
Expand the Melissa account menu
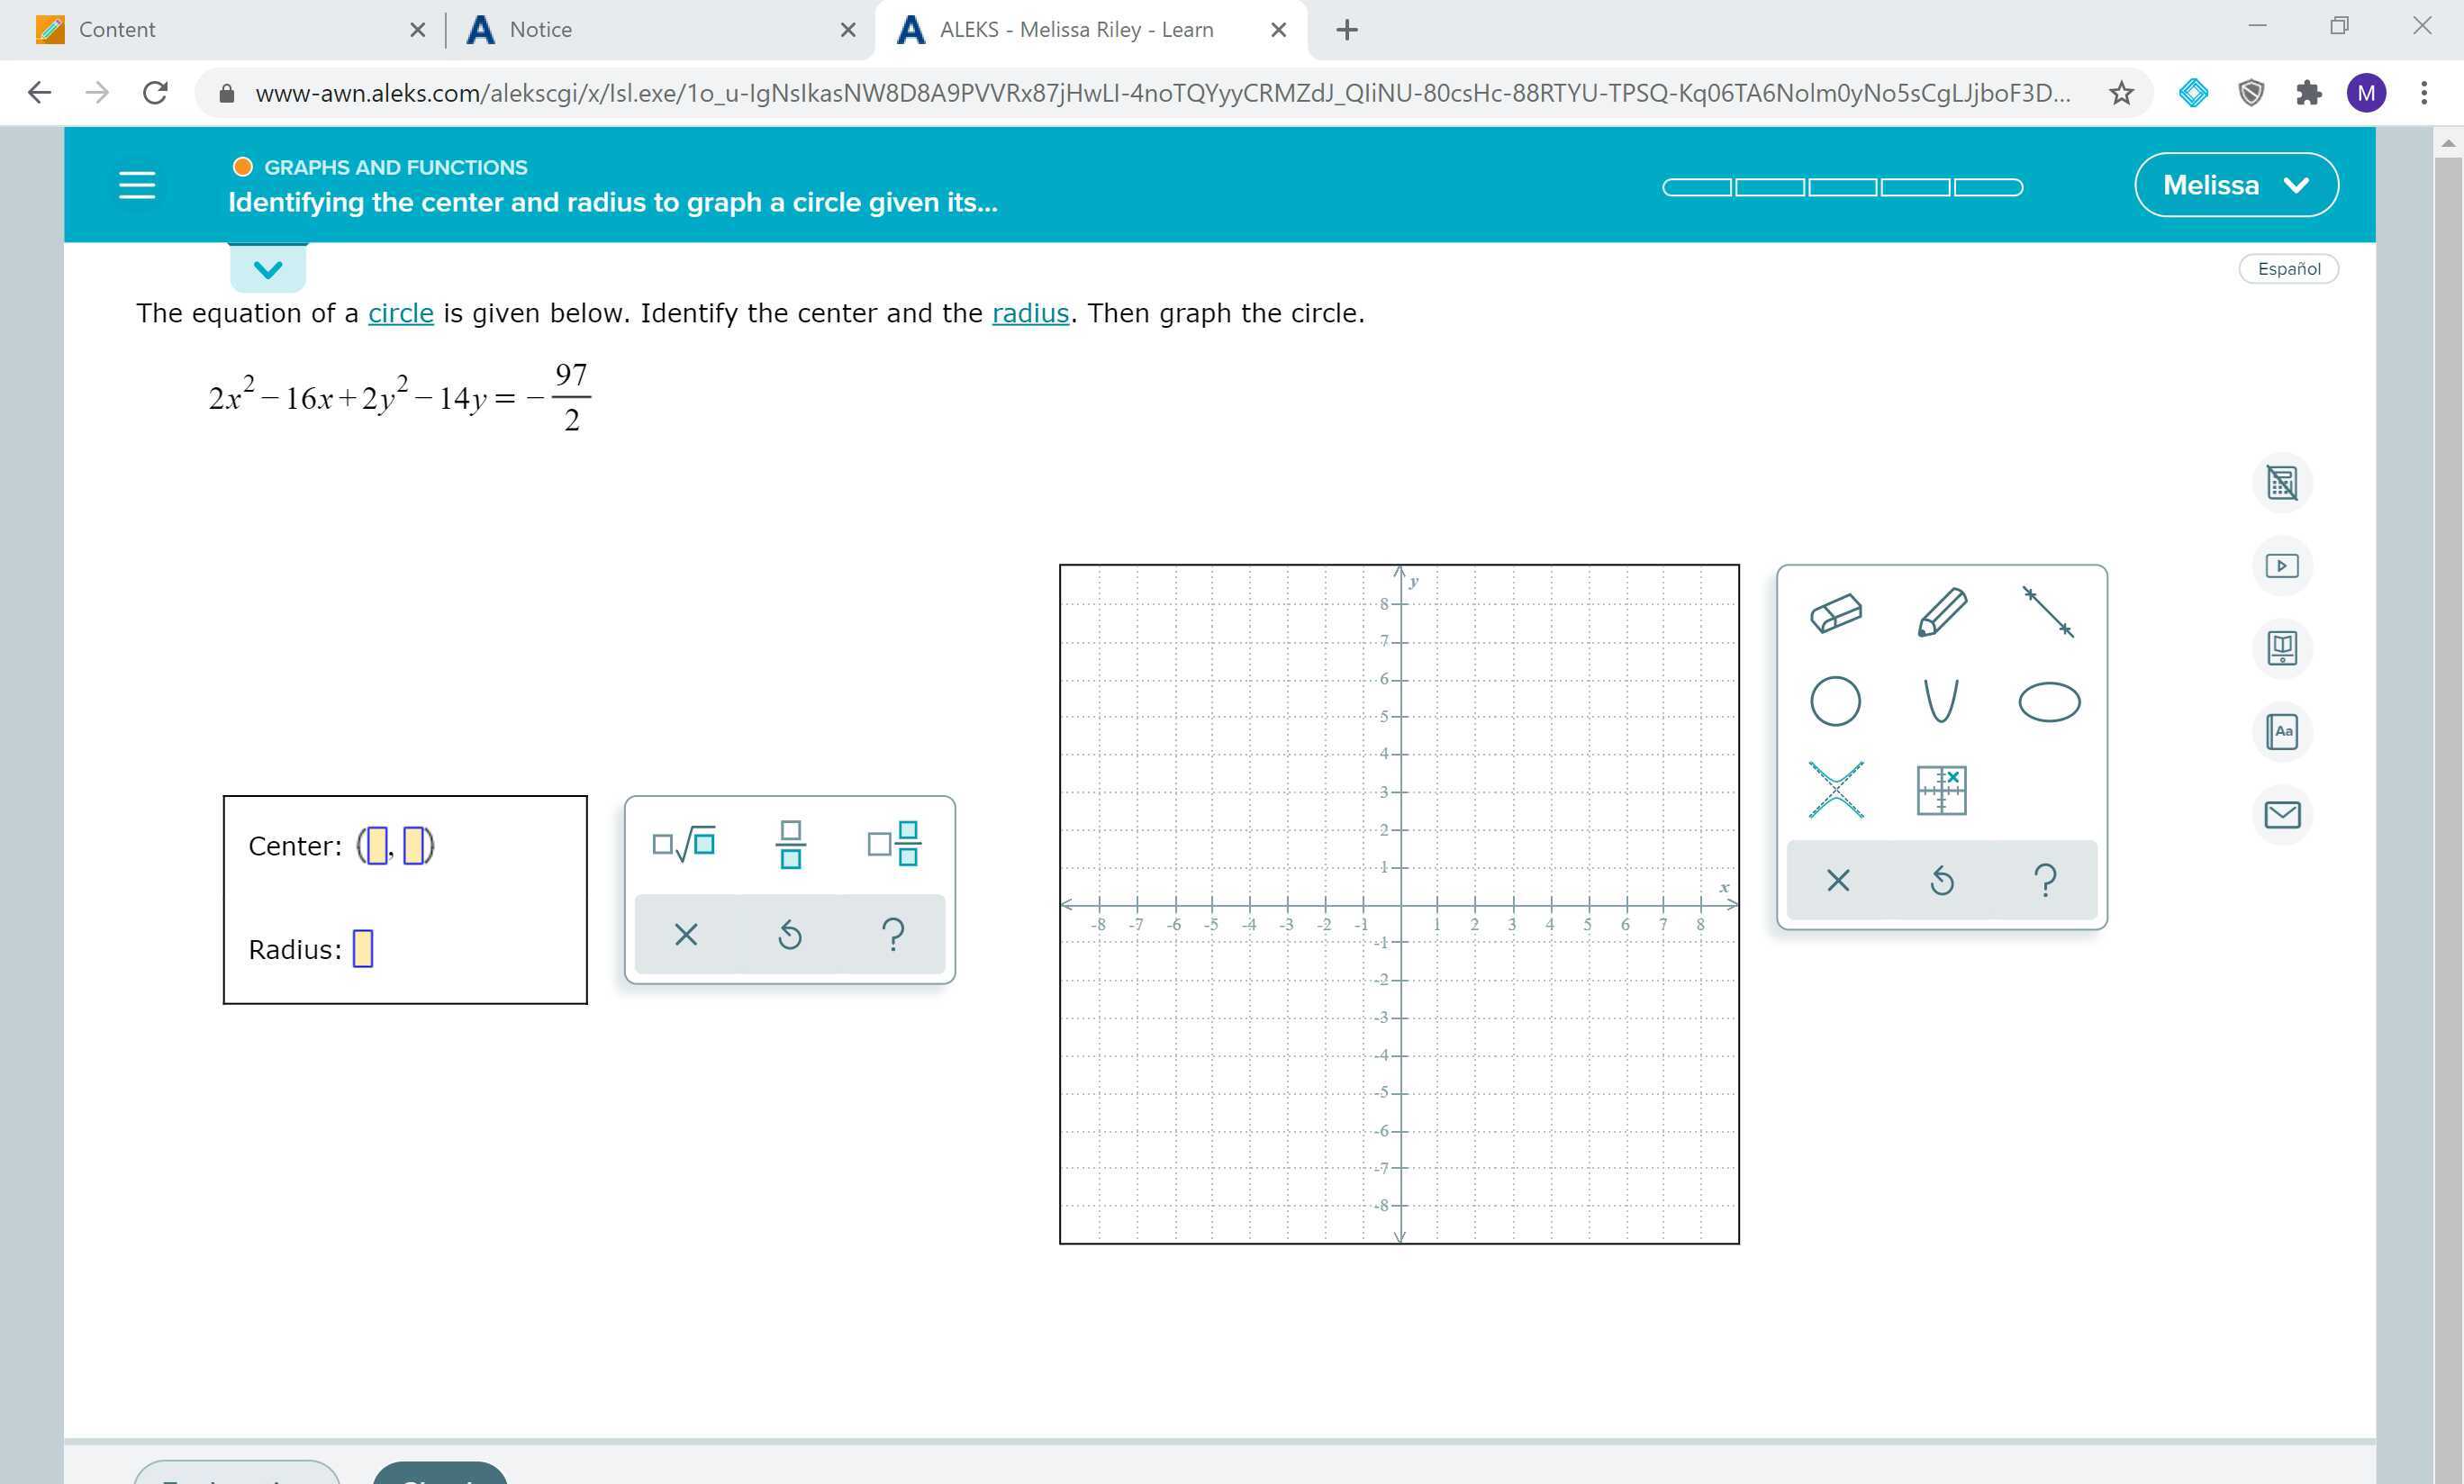tap(2236, 184)
